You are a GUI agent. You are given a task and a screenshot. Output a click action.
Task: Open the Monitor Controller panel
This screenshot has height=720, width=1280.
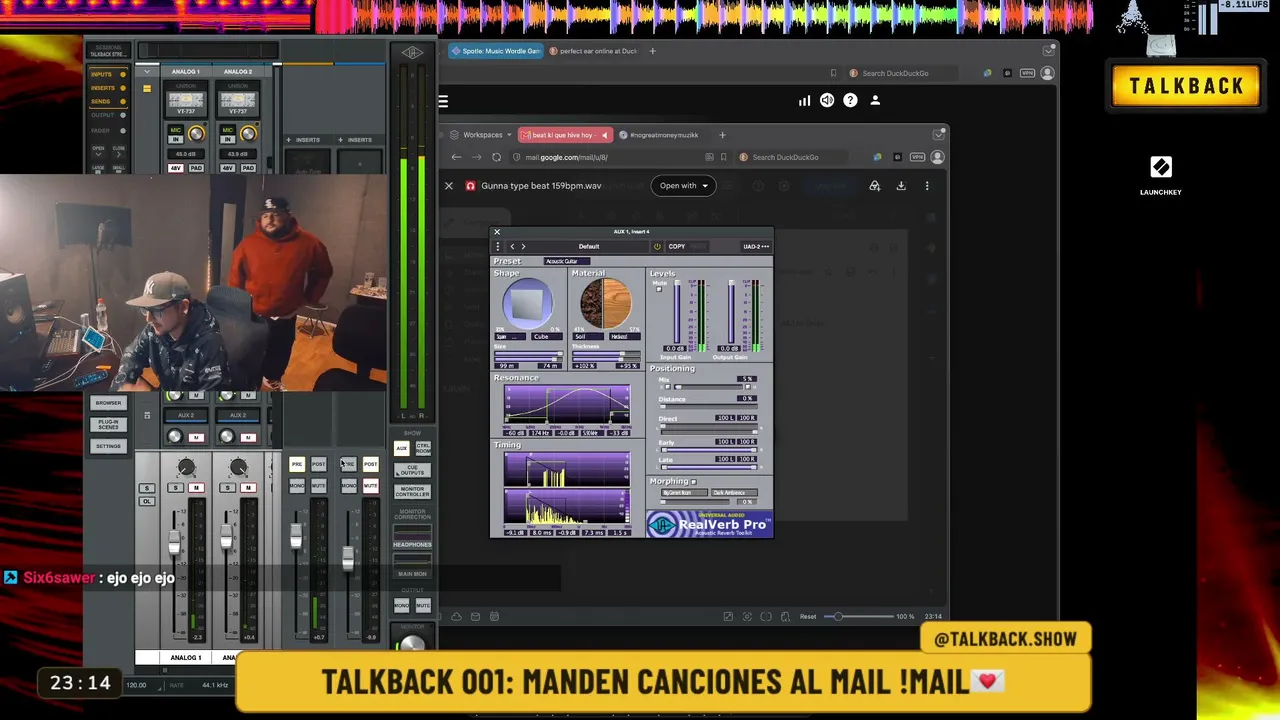412,490
